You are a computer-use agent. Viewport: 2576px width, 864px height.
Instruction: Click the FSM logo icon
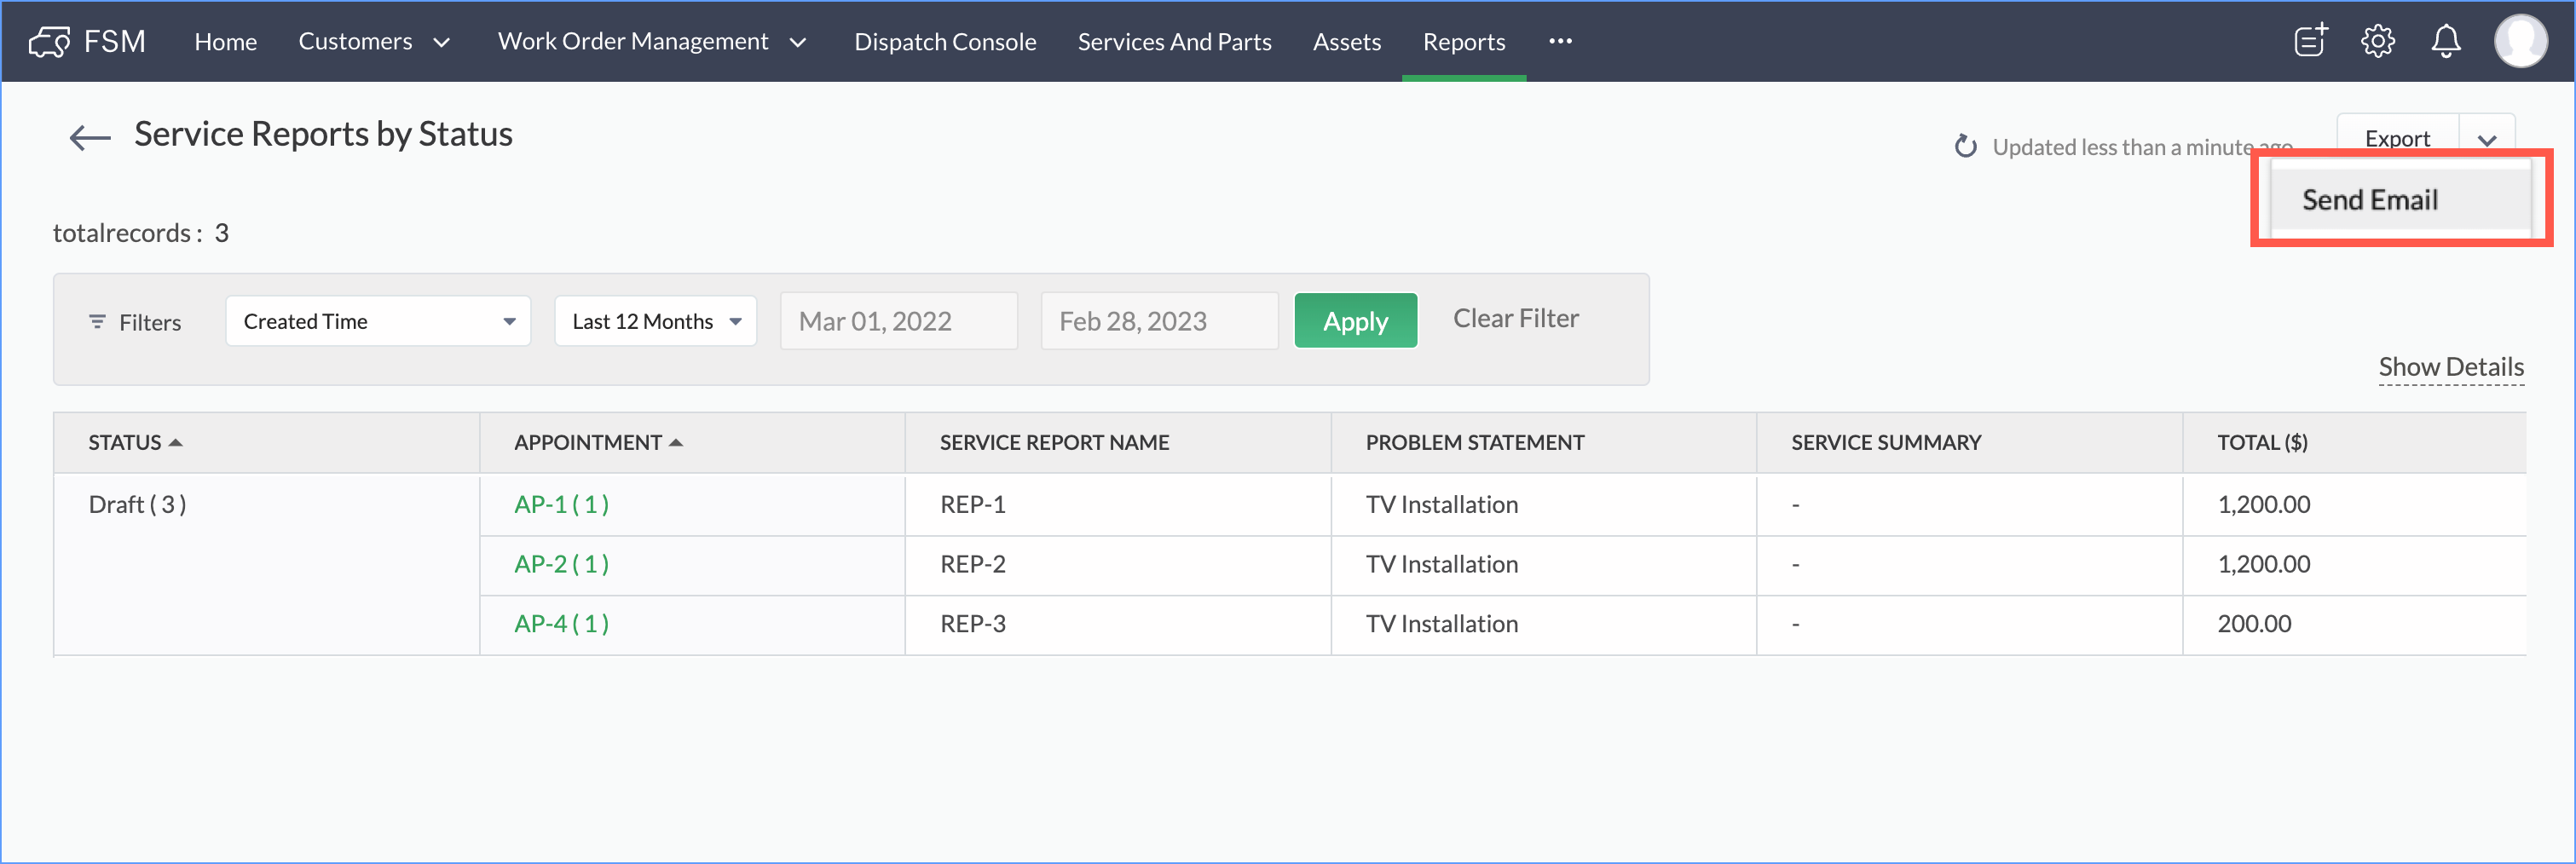49,42
